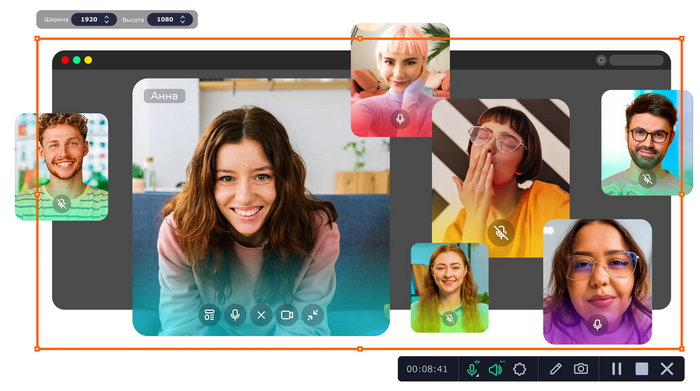Image resolution: width=700 pixels, height=391 pixels.
Task: Adjust width using the Ширина stepper arrows
Action: (x=107, y=20)
